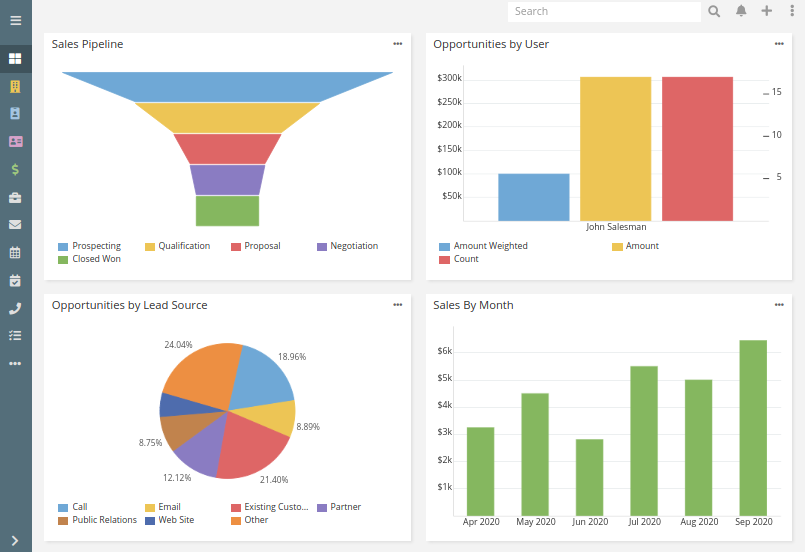This screenshot has width=805, height=552.
Task: Toggle the Amount legend entry
Action: pyautogui.click(x=635, y=246)
